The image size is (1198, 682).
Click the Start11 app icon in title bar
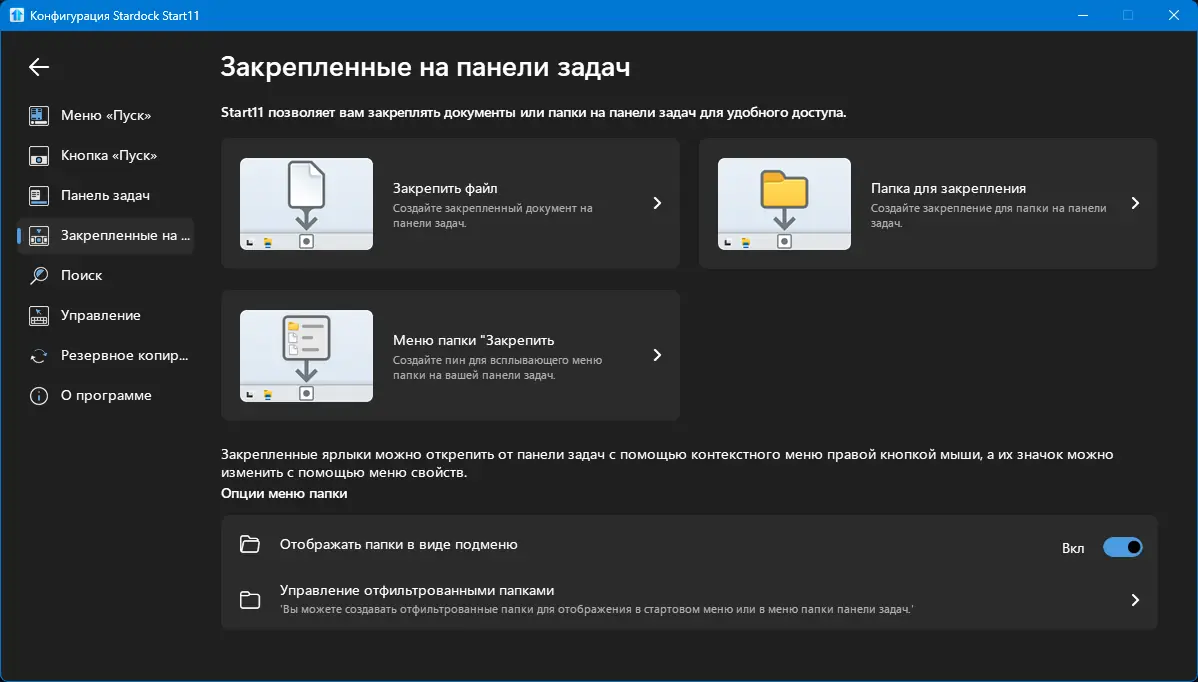pyautogui.click(x=16, y=15)
